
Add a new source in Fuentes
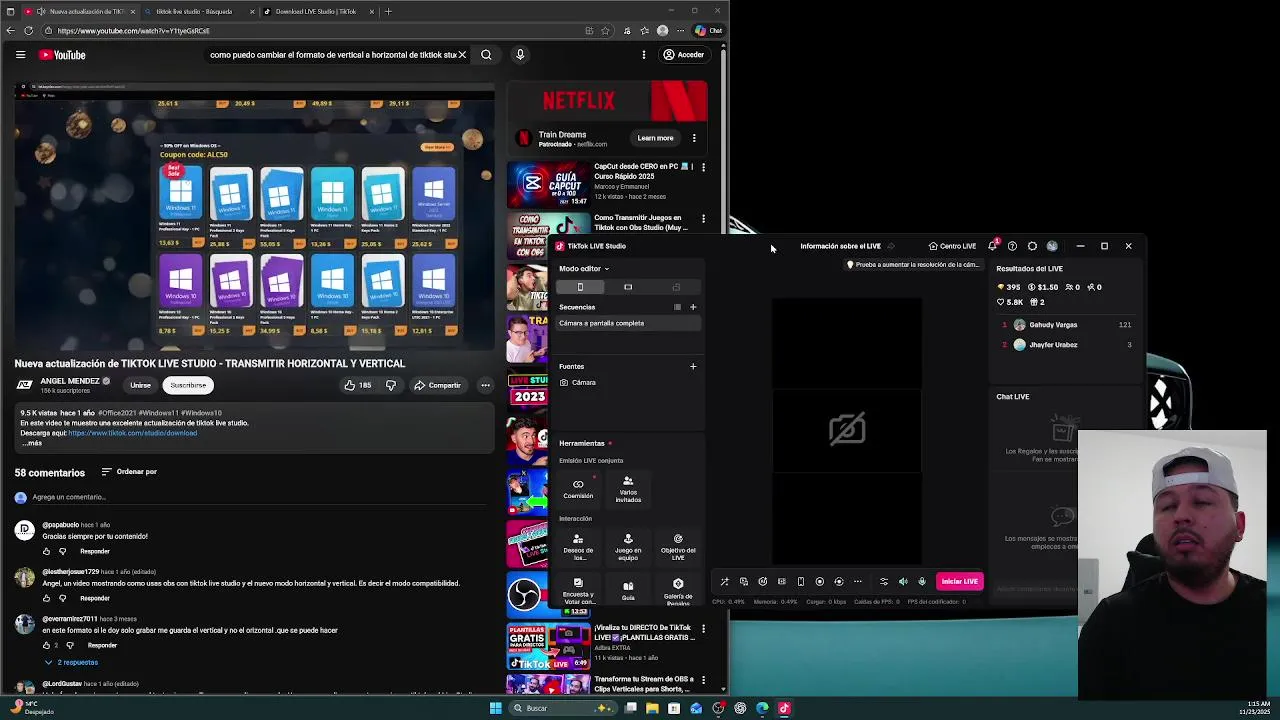[693, 366]
